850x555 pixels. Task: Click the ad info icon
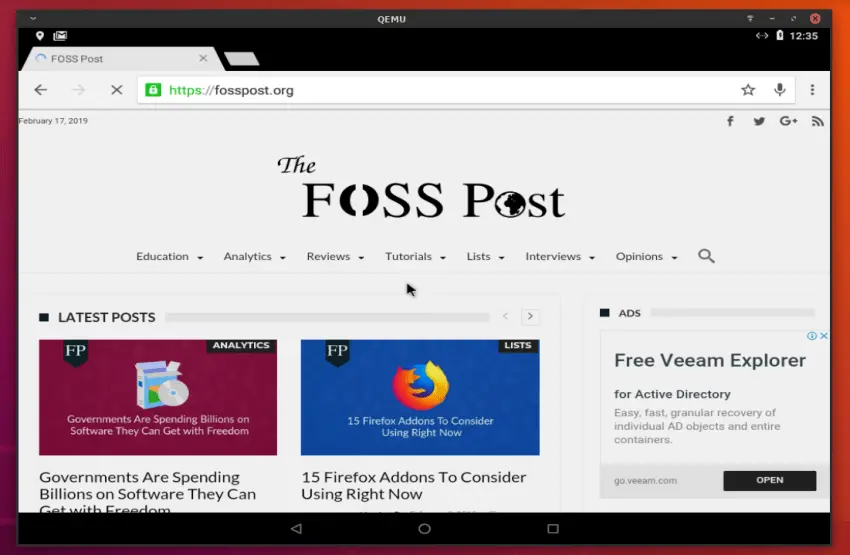(812, 336)
